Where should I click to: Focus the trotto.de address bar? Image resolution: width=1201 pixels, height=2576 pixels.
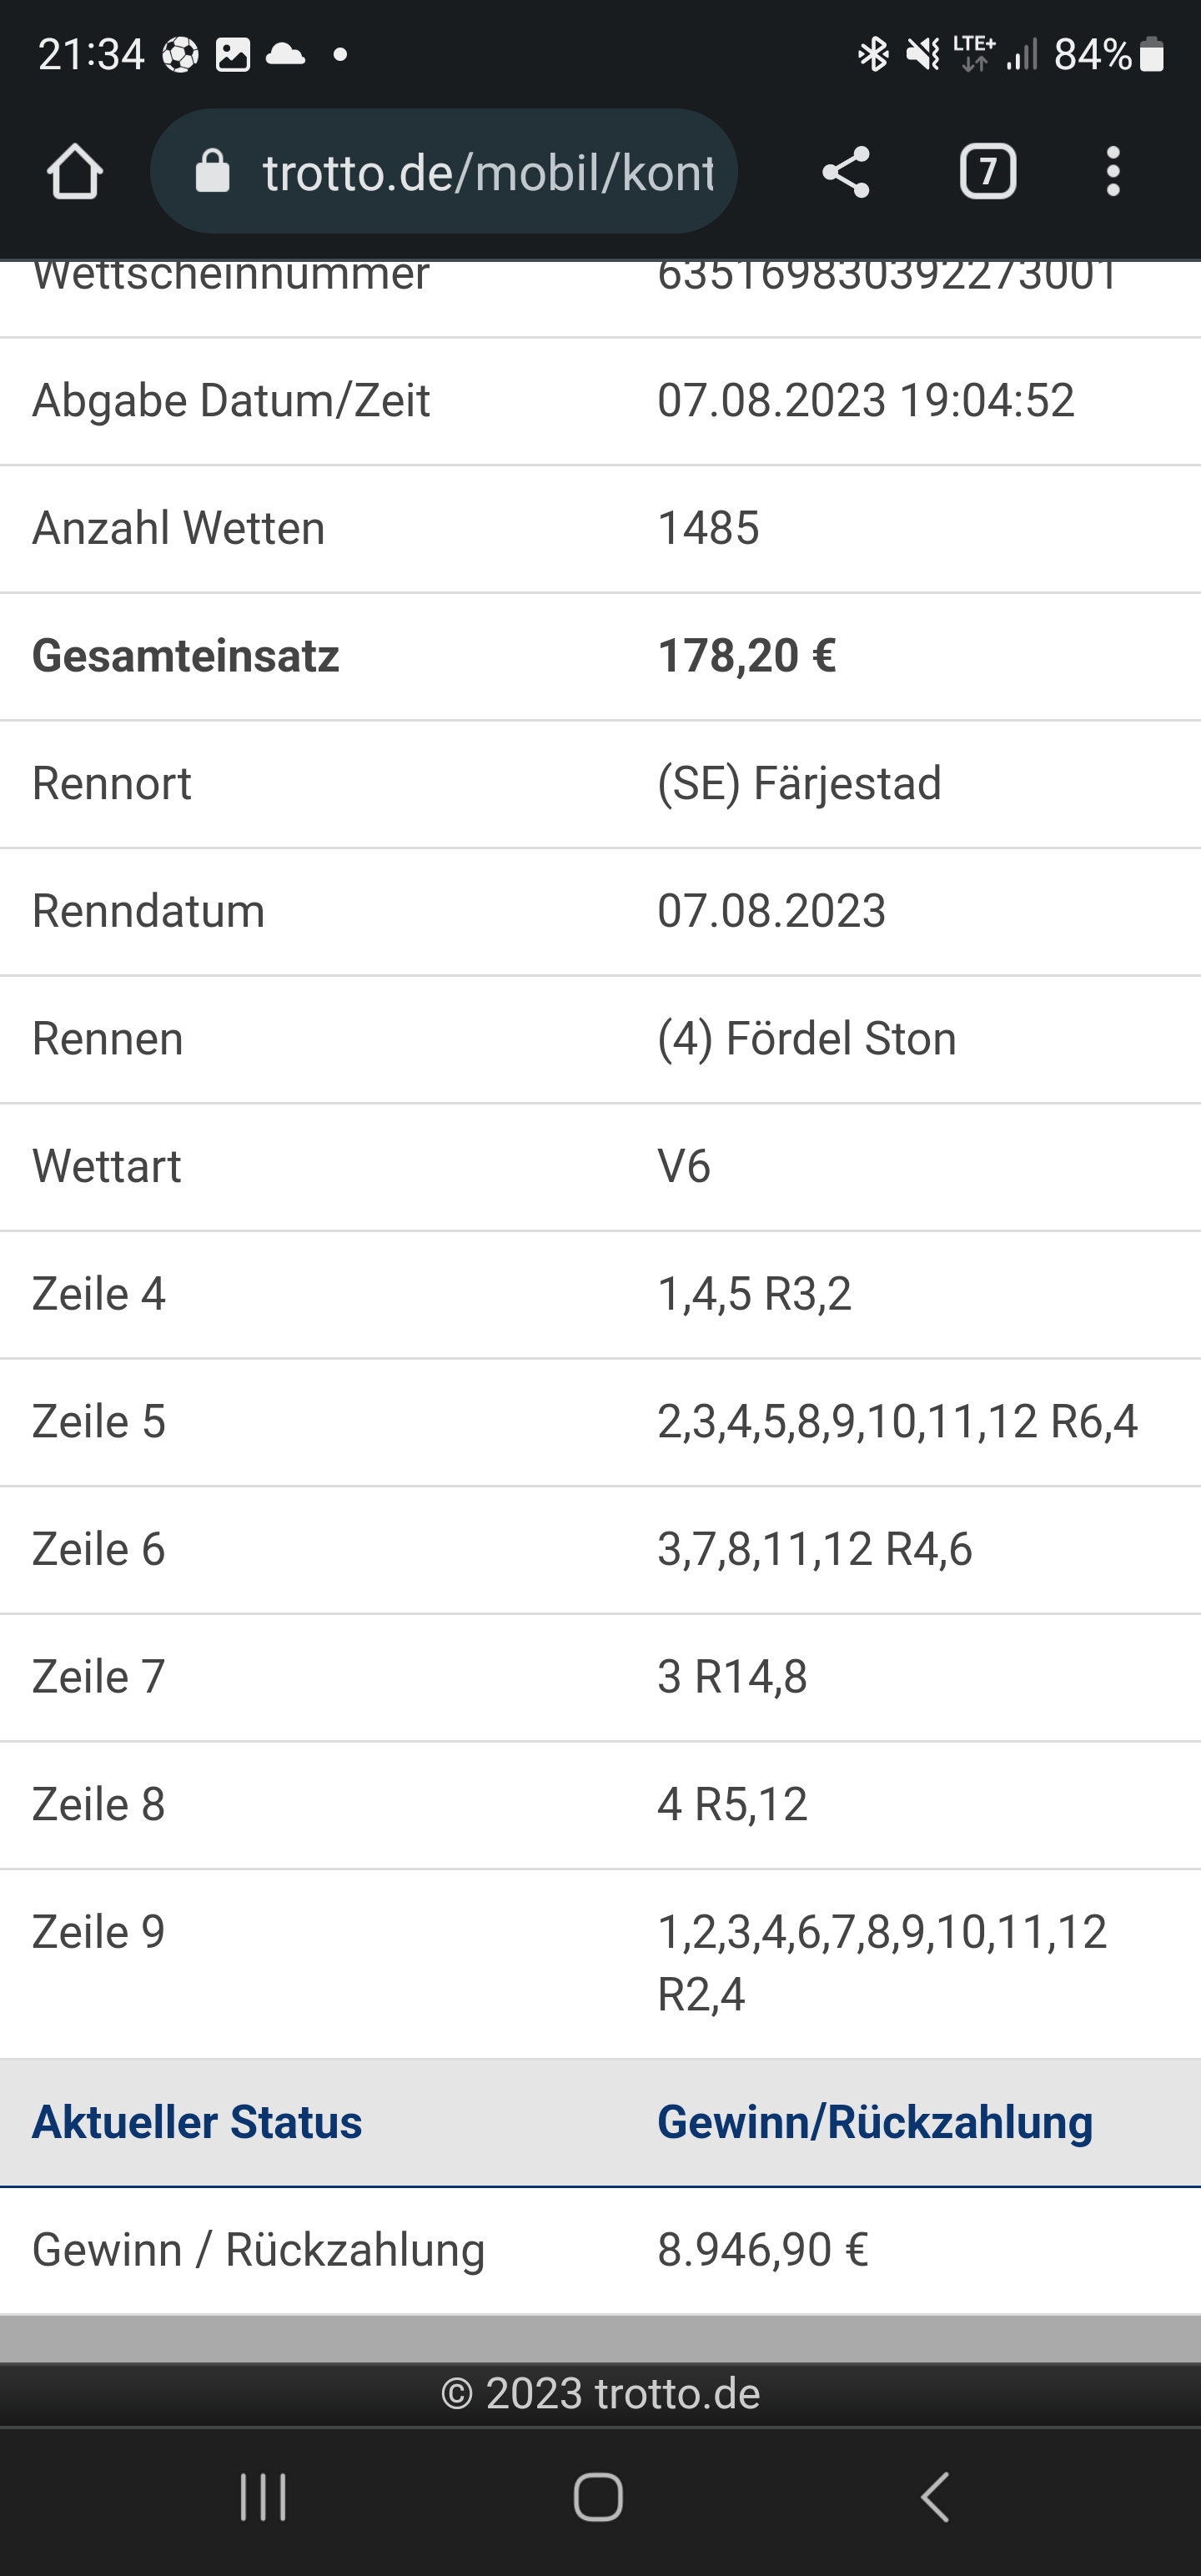tap(444, 171)
